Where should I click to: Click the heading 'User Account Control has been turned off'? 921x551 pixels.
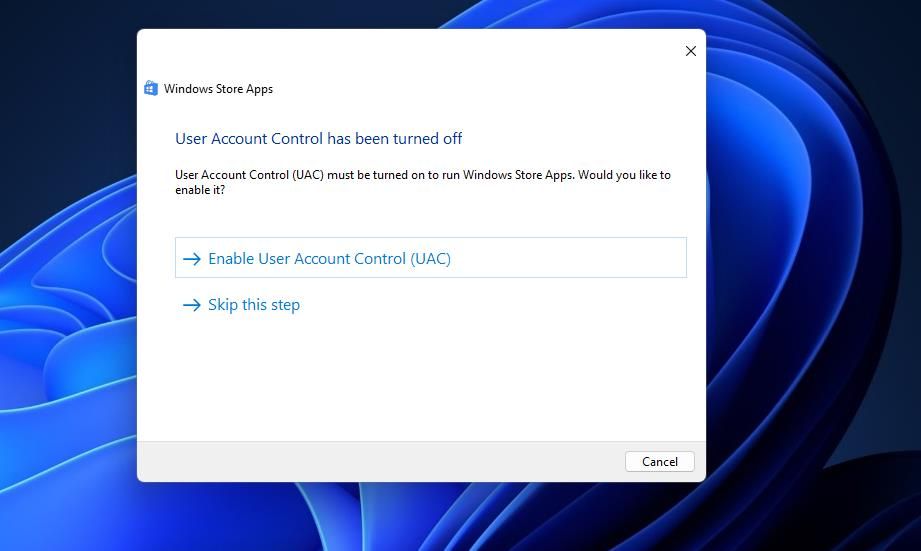(318, 139)
